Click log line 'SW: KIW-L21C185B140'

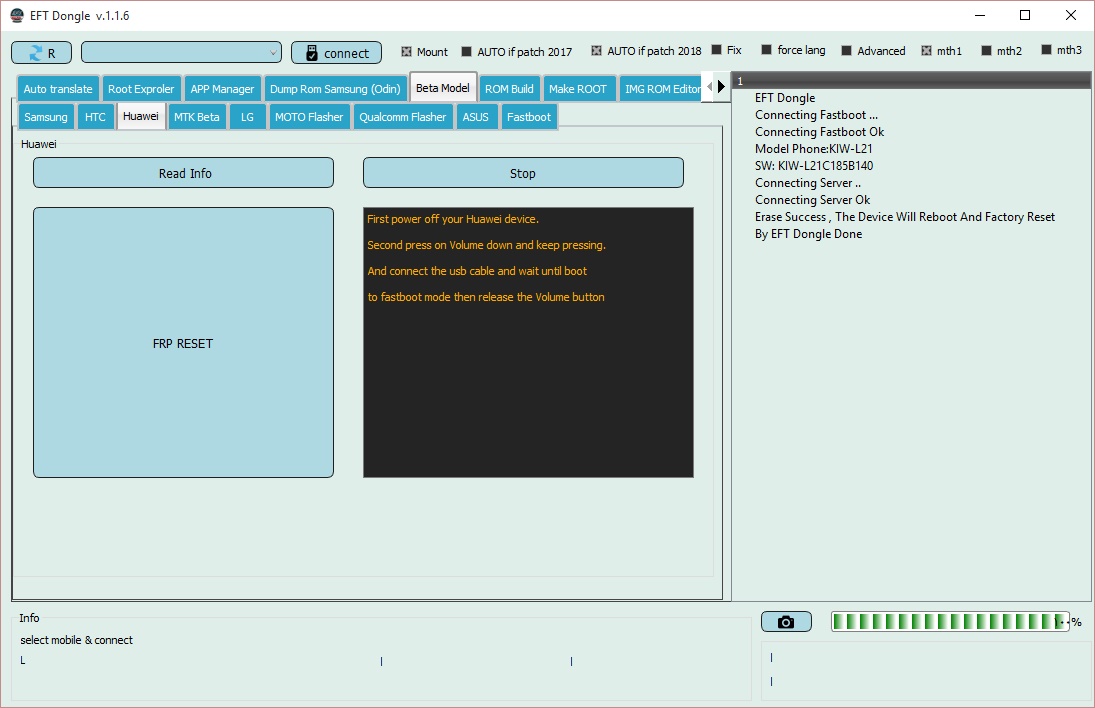814,165
